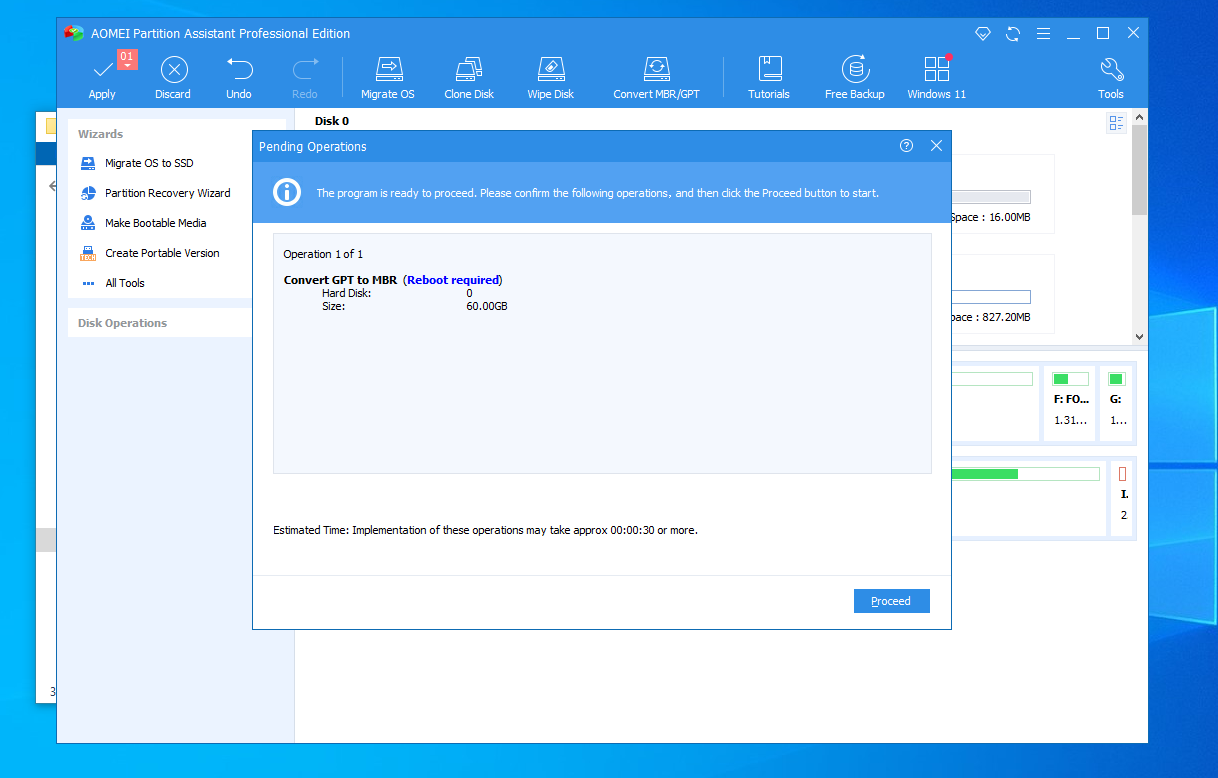Click the Disk 0 label

[332, 121]
